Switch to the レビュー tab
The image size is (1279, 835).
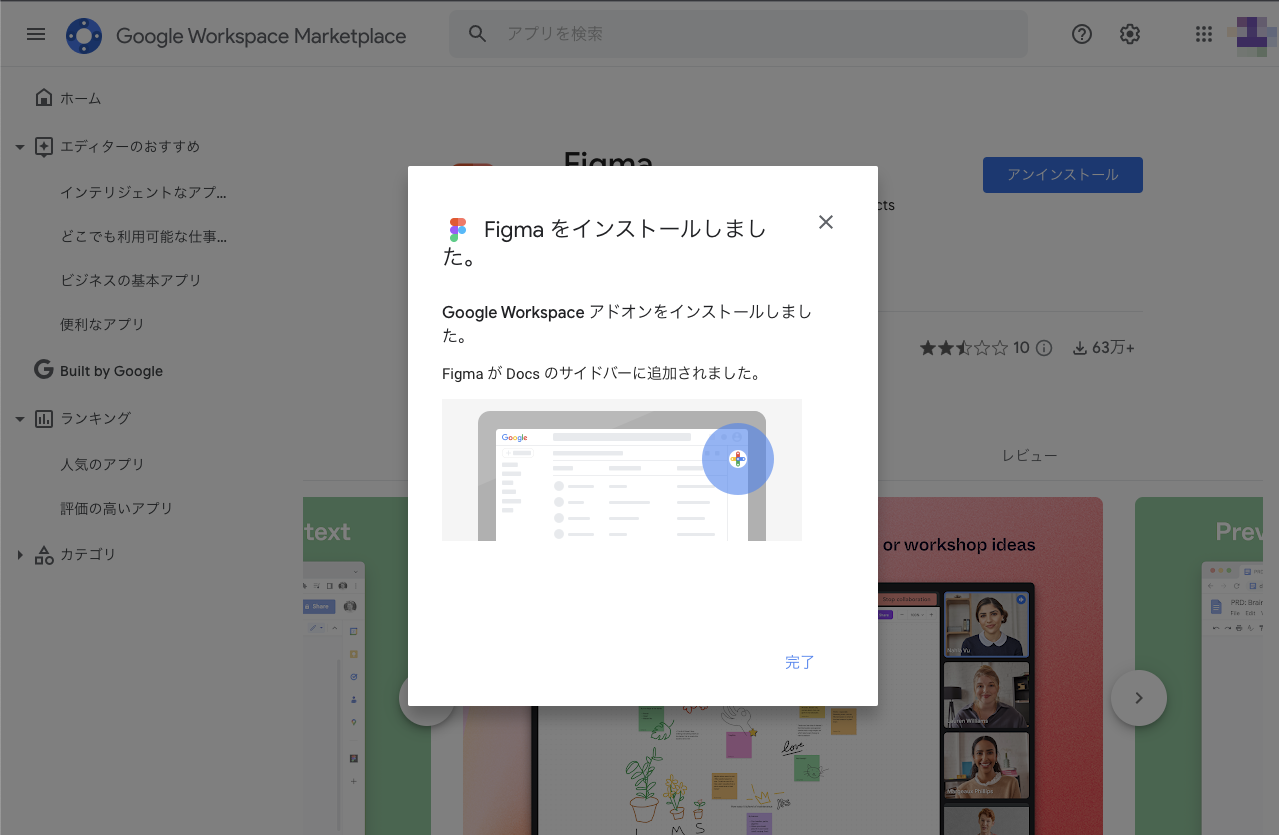click(x=1029, y=455)
